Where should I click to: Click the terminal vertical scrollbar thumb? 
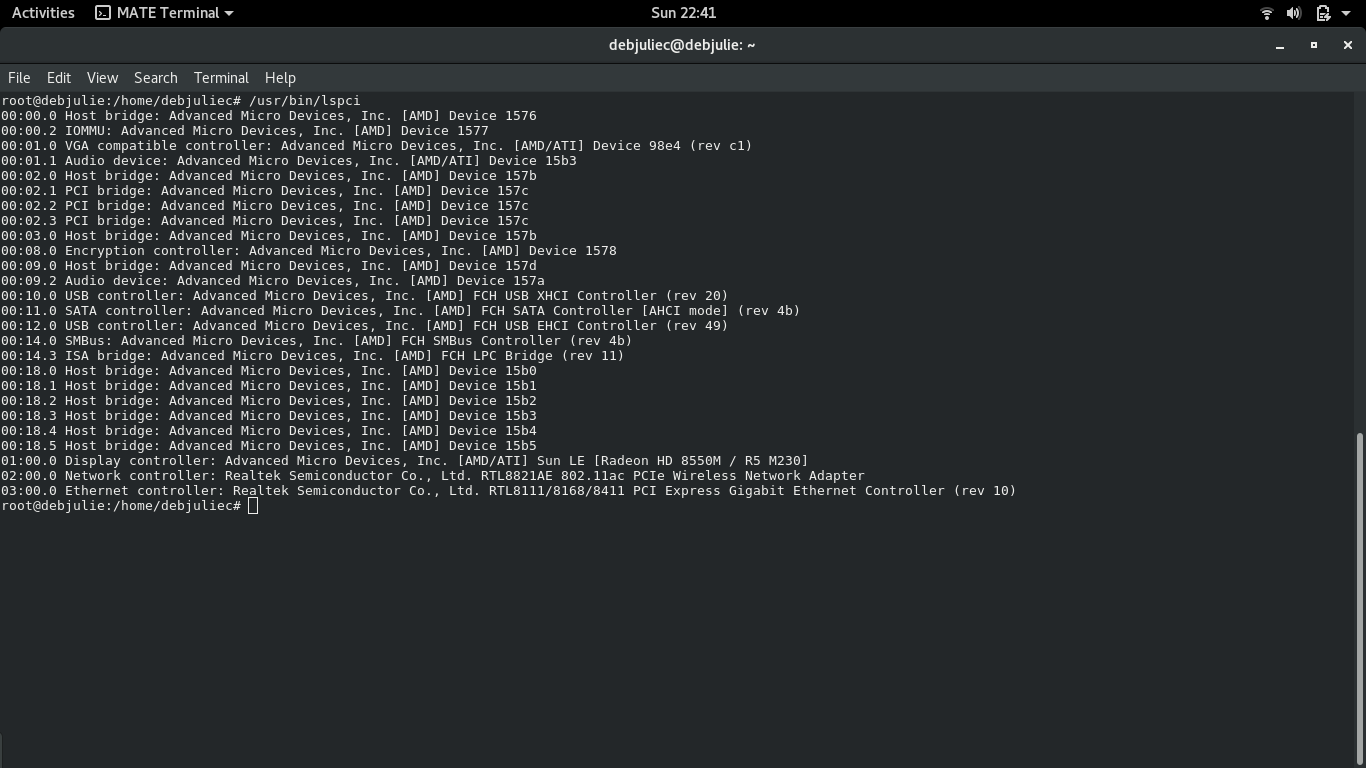[x=1359, y=597]
